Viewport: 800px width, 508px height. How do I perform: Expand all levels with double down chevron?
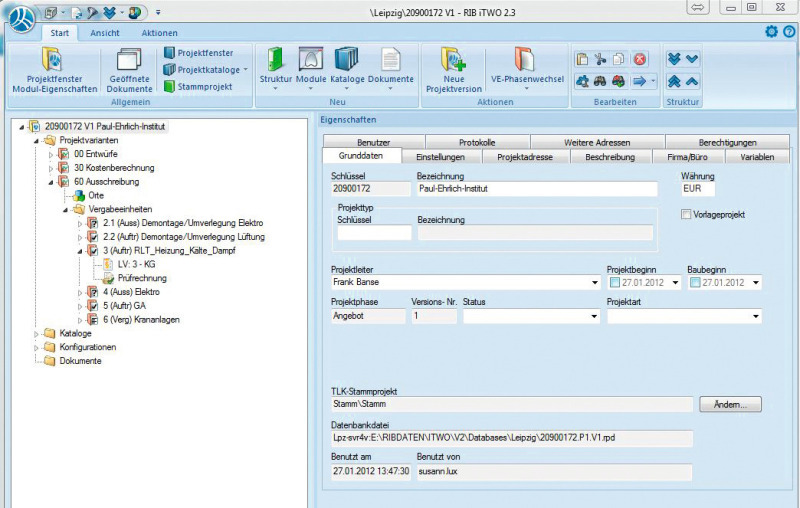tap(673, 59)
